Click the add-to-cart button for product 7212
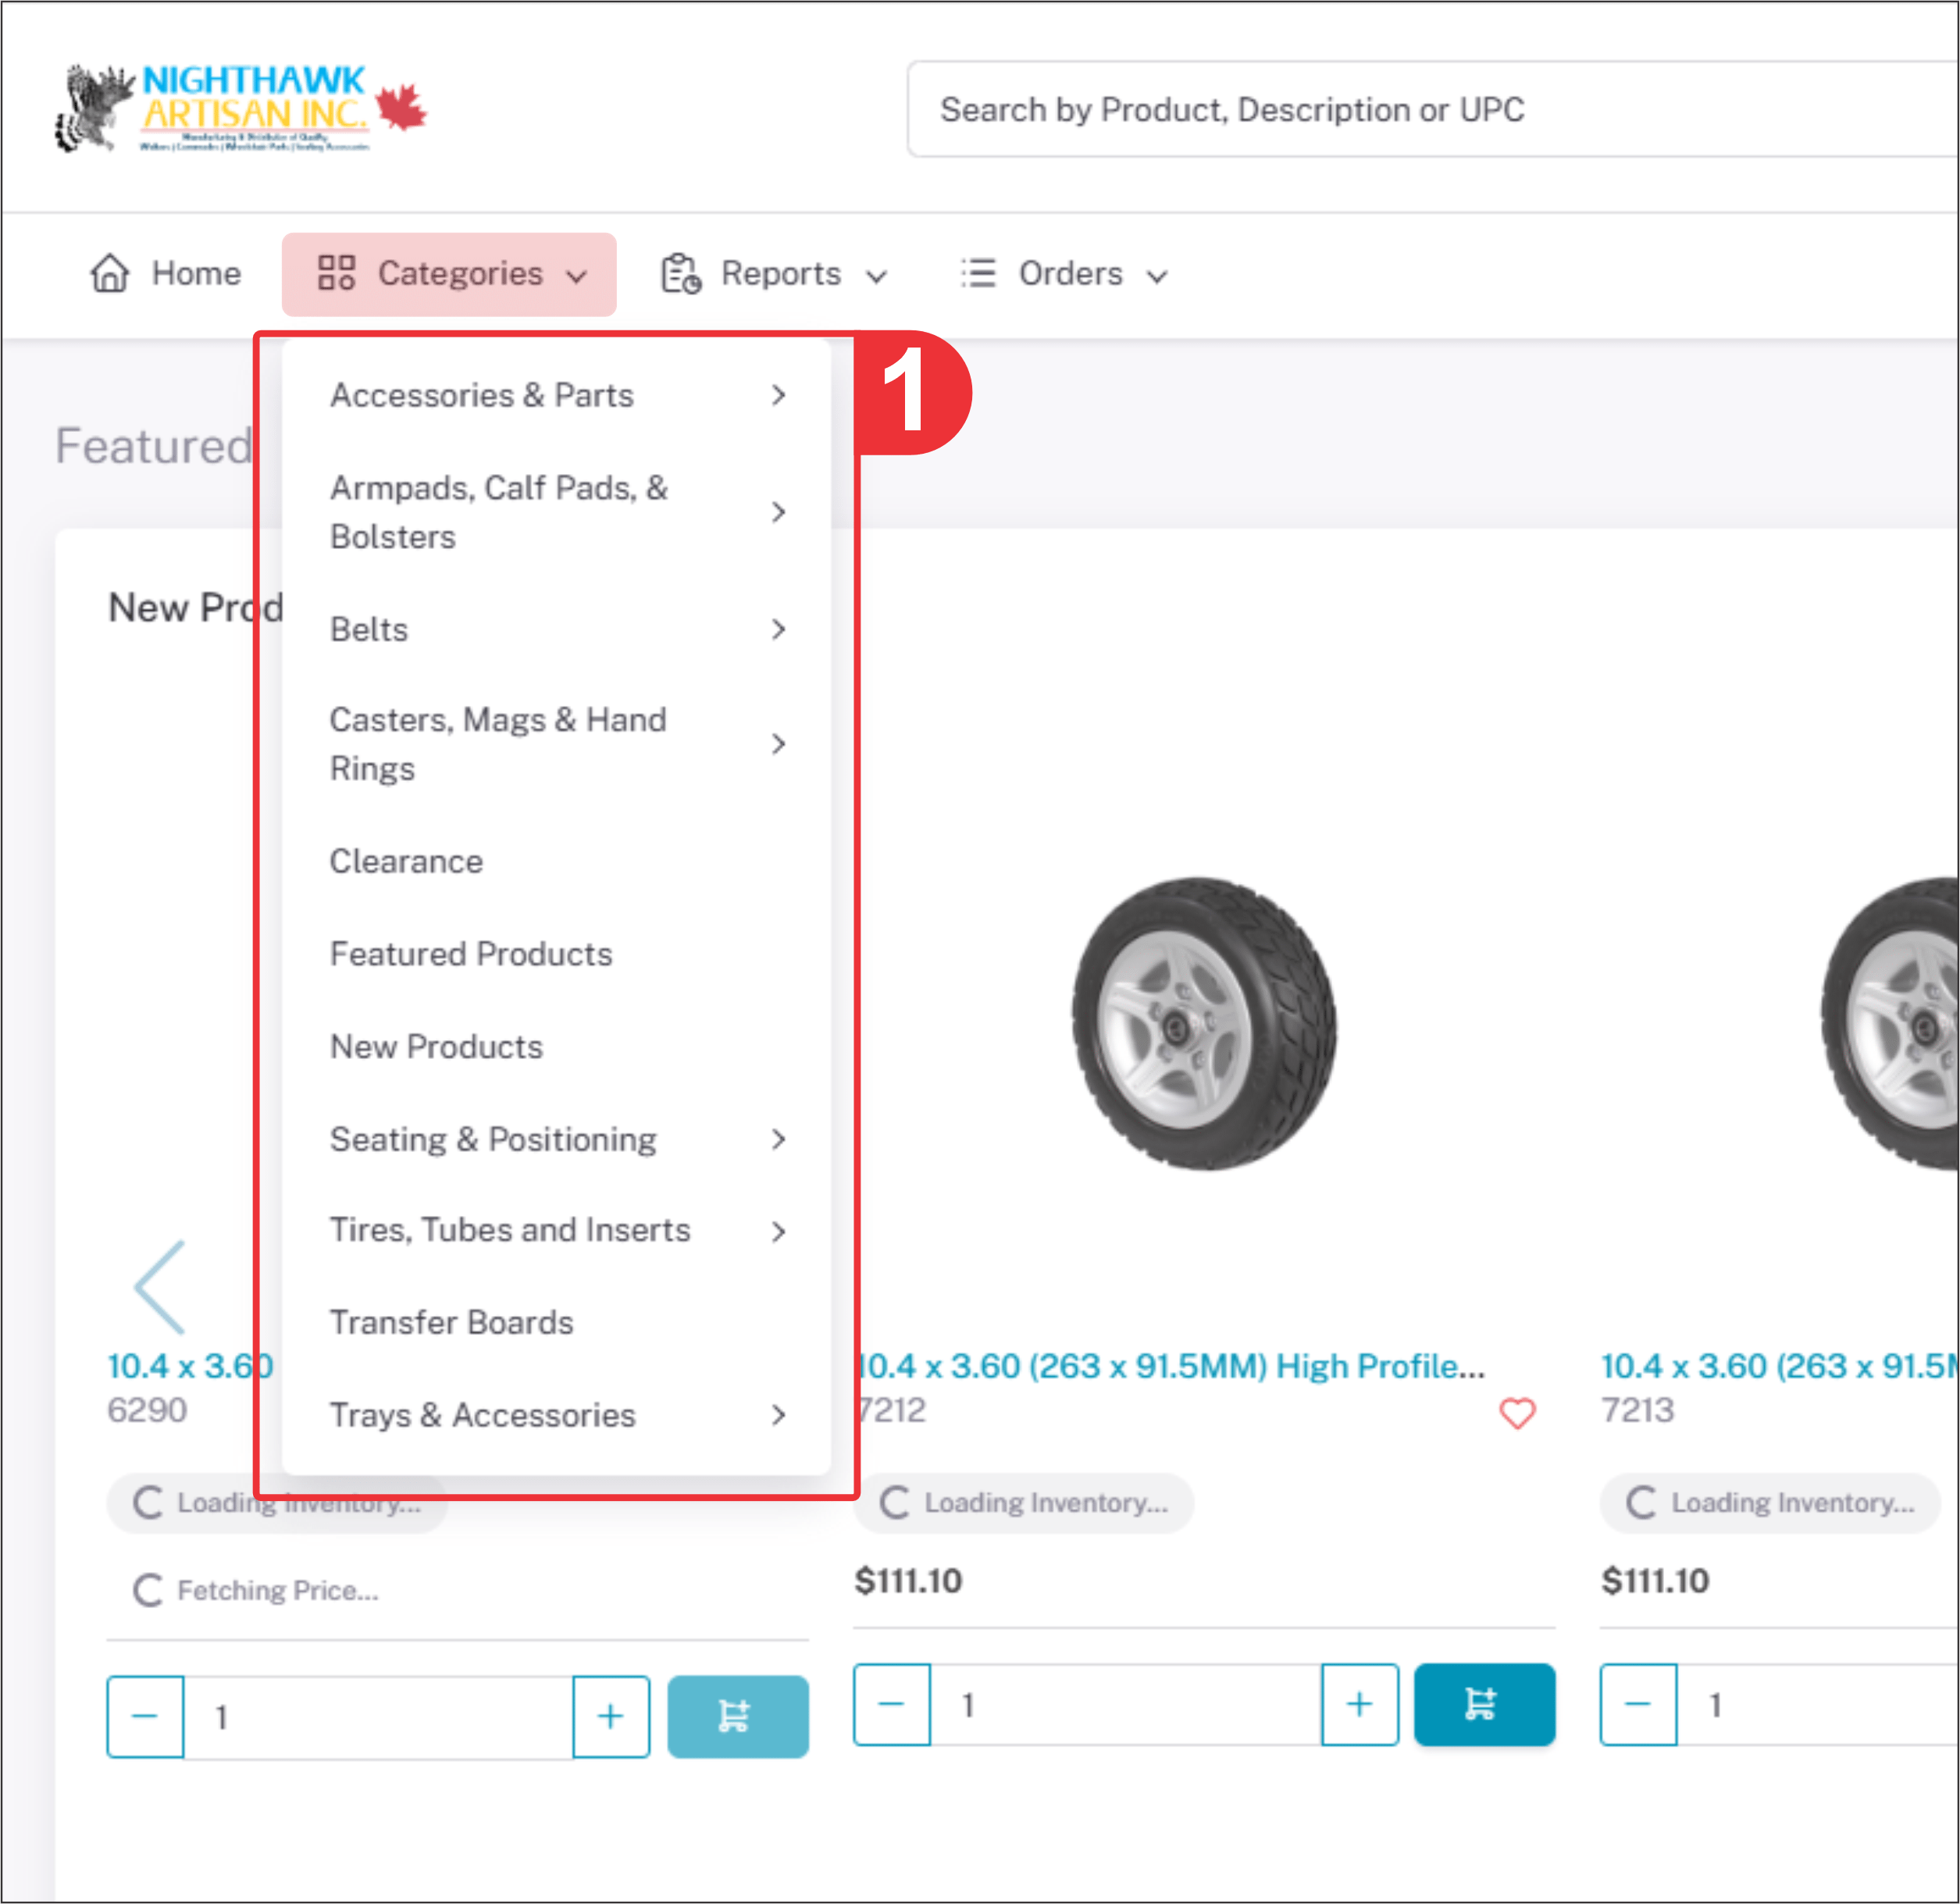1960x1904 pixels. (x=1483, y=1704)
